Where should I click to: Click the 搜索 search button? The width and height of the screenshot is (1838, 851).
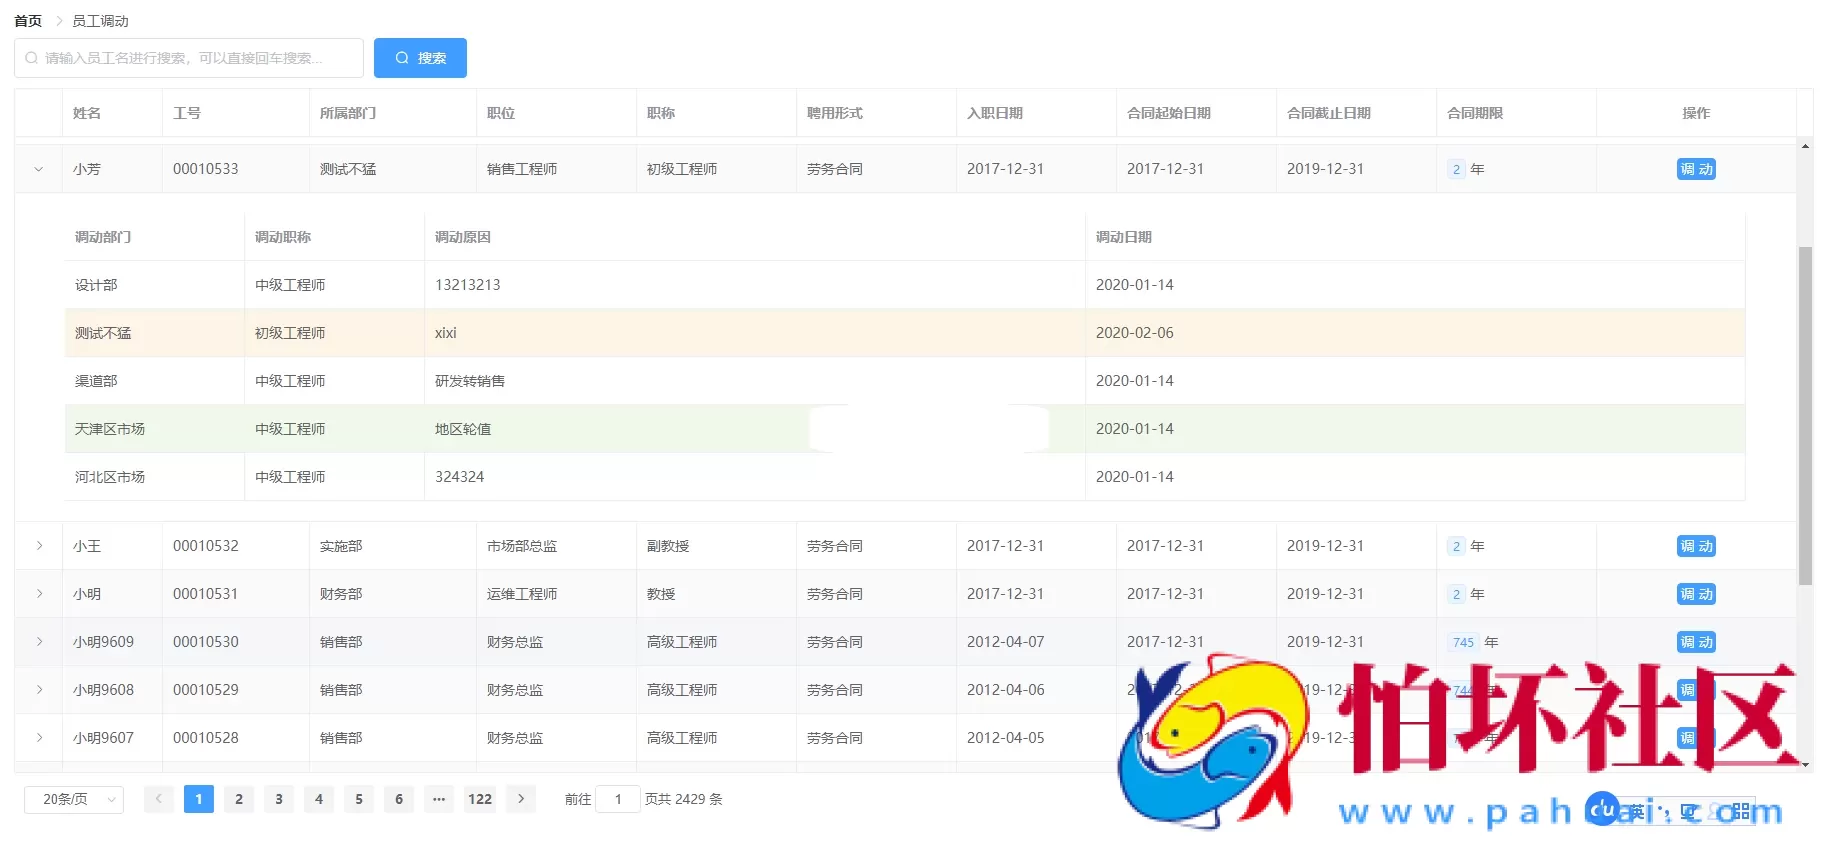click(x=420, y=58)
